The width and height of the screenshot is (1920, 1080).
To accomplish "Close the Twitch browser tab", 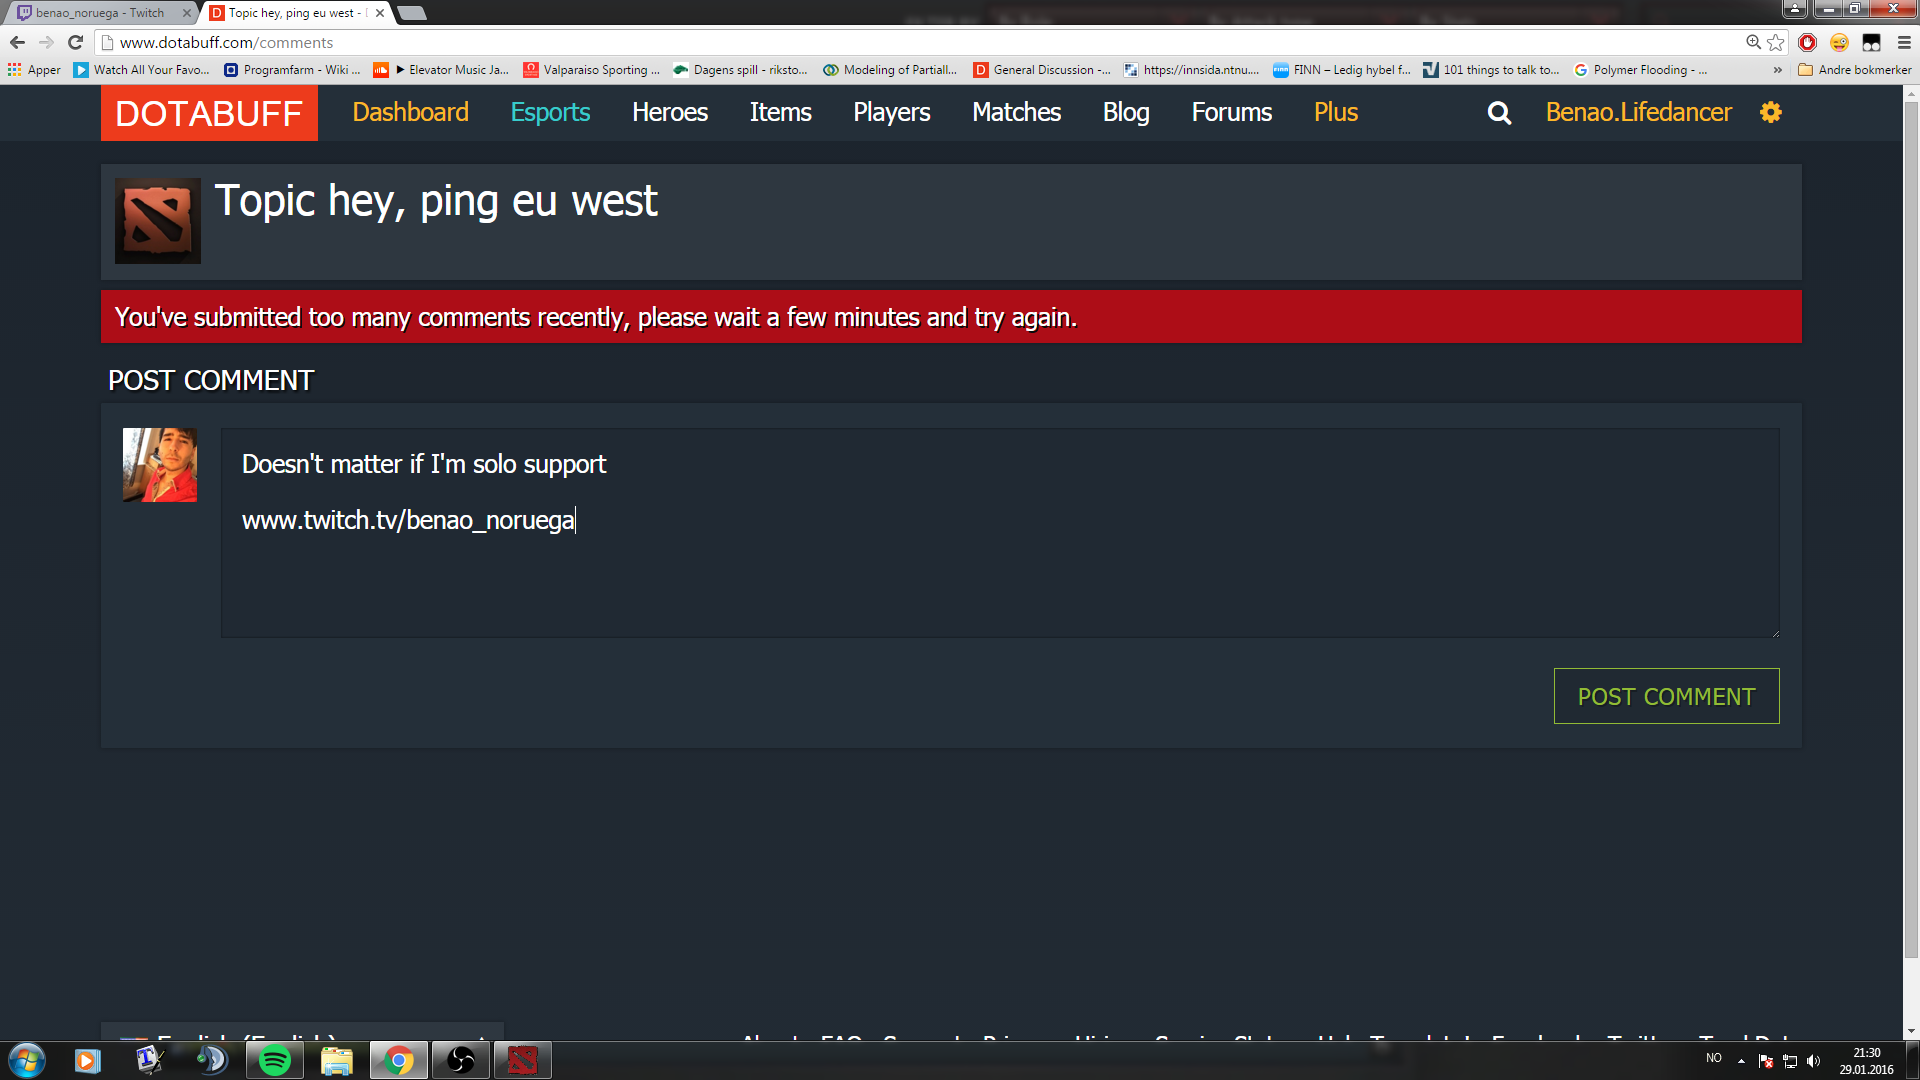I will pos(186,13).
